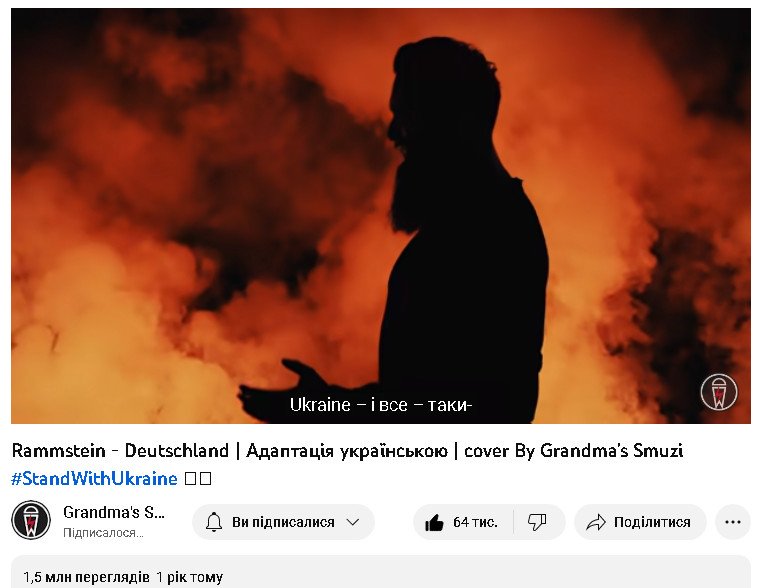Click the channel watermark logo in video
The height and width of the screenshot is (588, 760).
click(719, 392)
